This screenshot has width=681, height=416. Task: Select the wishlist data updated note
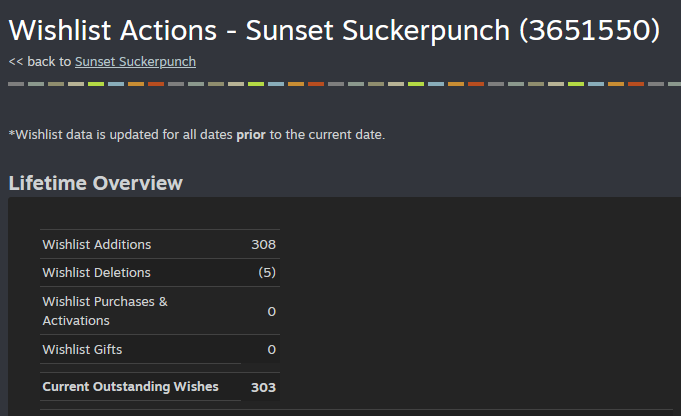[x=197, y=135]
